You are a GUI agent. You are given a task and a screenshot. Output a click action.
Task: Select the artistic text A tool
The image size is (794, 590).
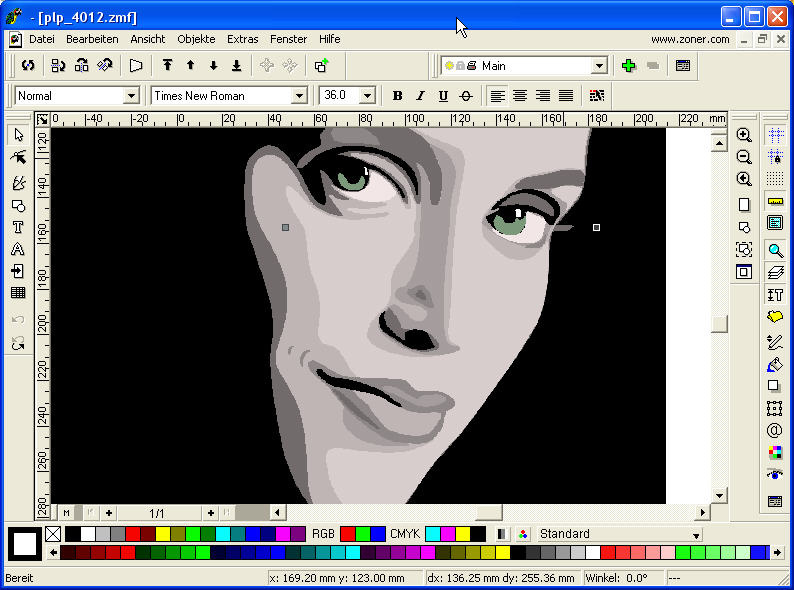tap(18, 249)
